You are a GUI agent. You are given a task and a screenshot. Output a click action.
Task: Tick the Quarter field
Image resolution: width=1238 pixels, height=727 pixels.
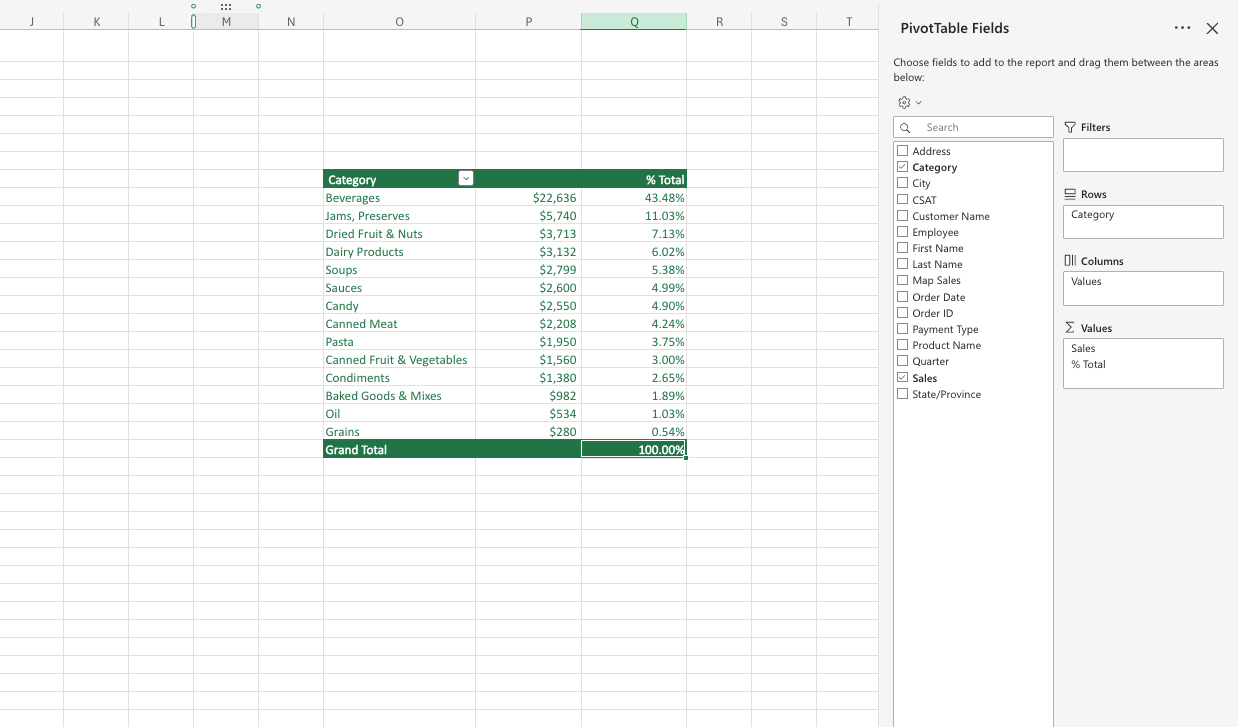click(903, 361)
